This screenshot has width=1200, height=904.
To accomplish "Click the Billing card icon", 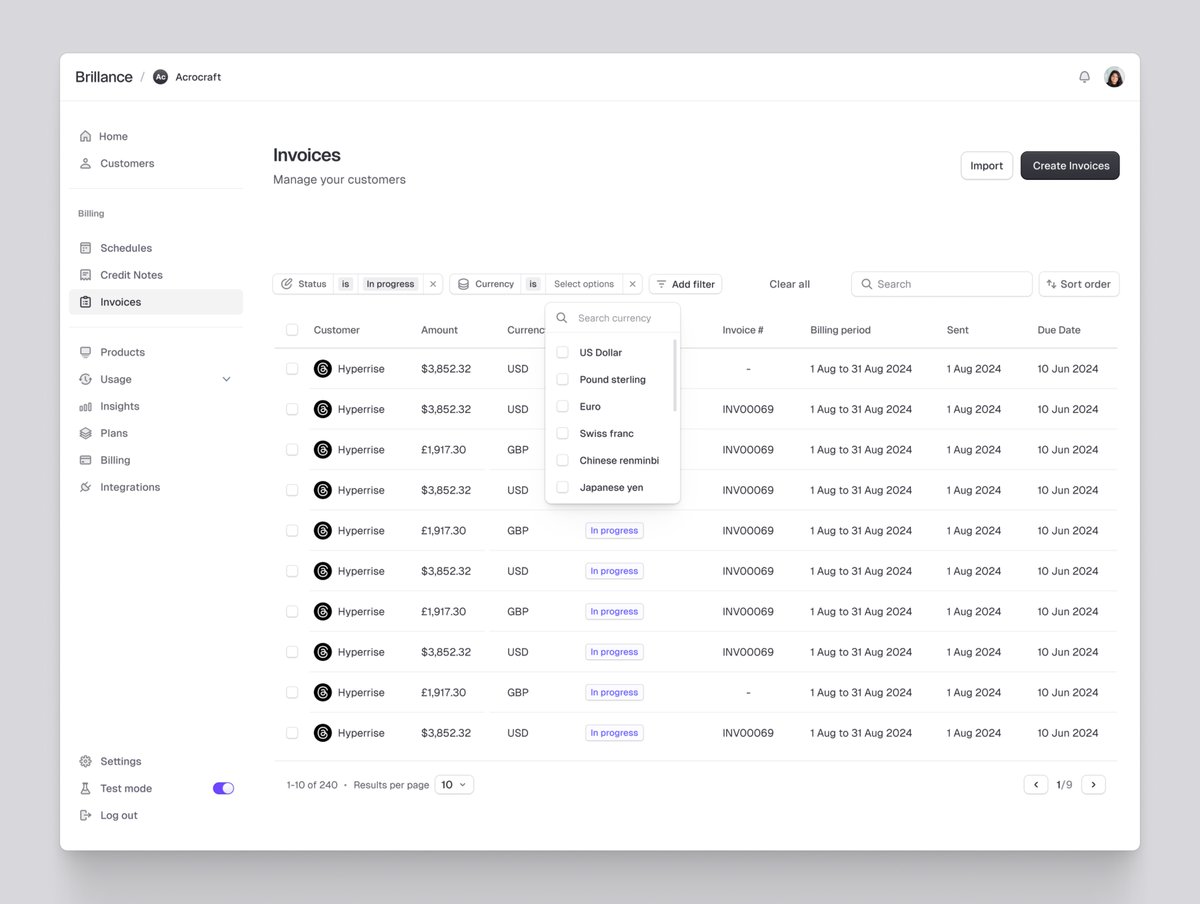I will click(85, 460).
